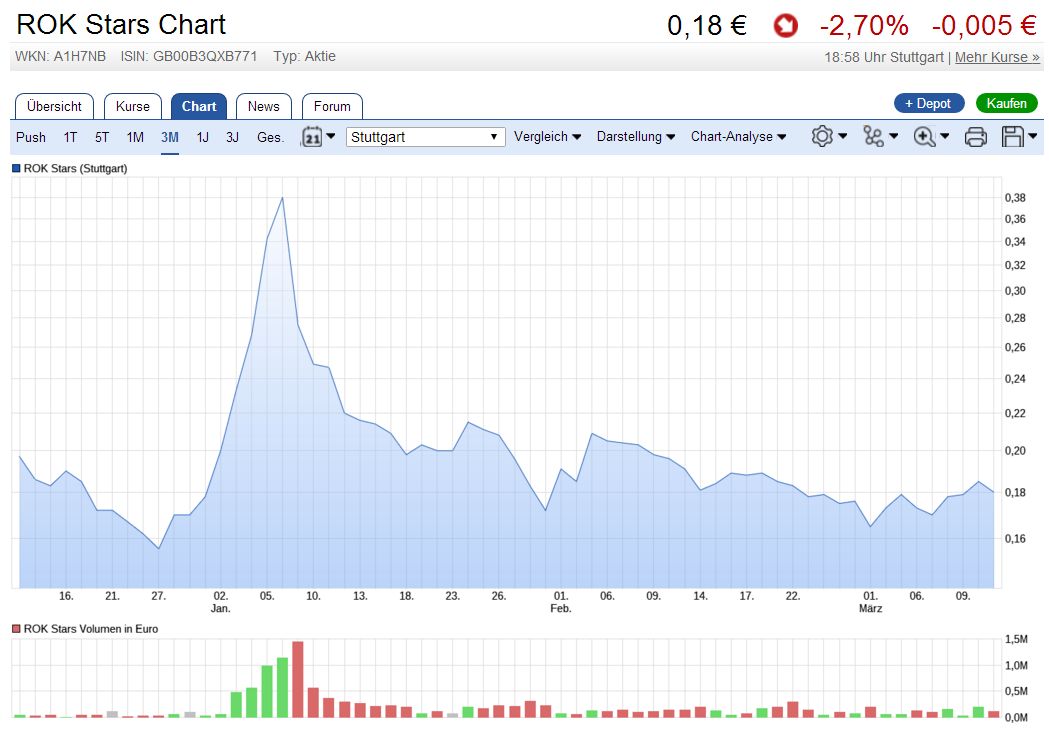Screen dimensions: 1049x732
Task: Click the 0,18 € current price
Action: [707, 26]
